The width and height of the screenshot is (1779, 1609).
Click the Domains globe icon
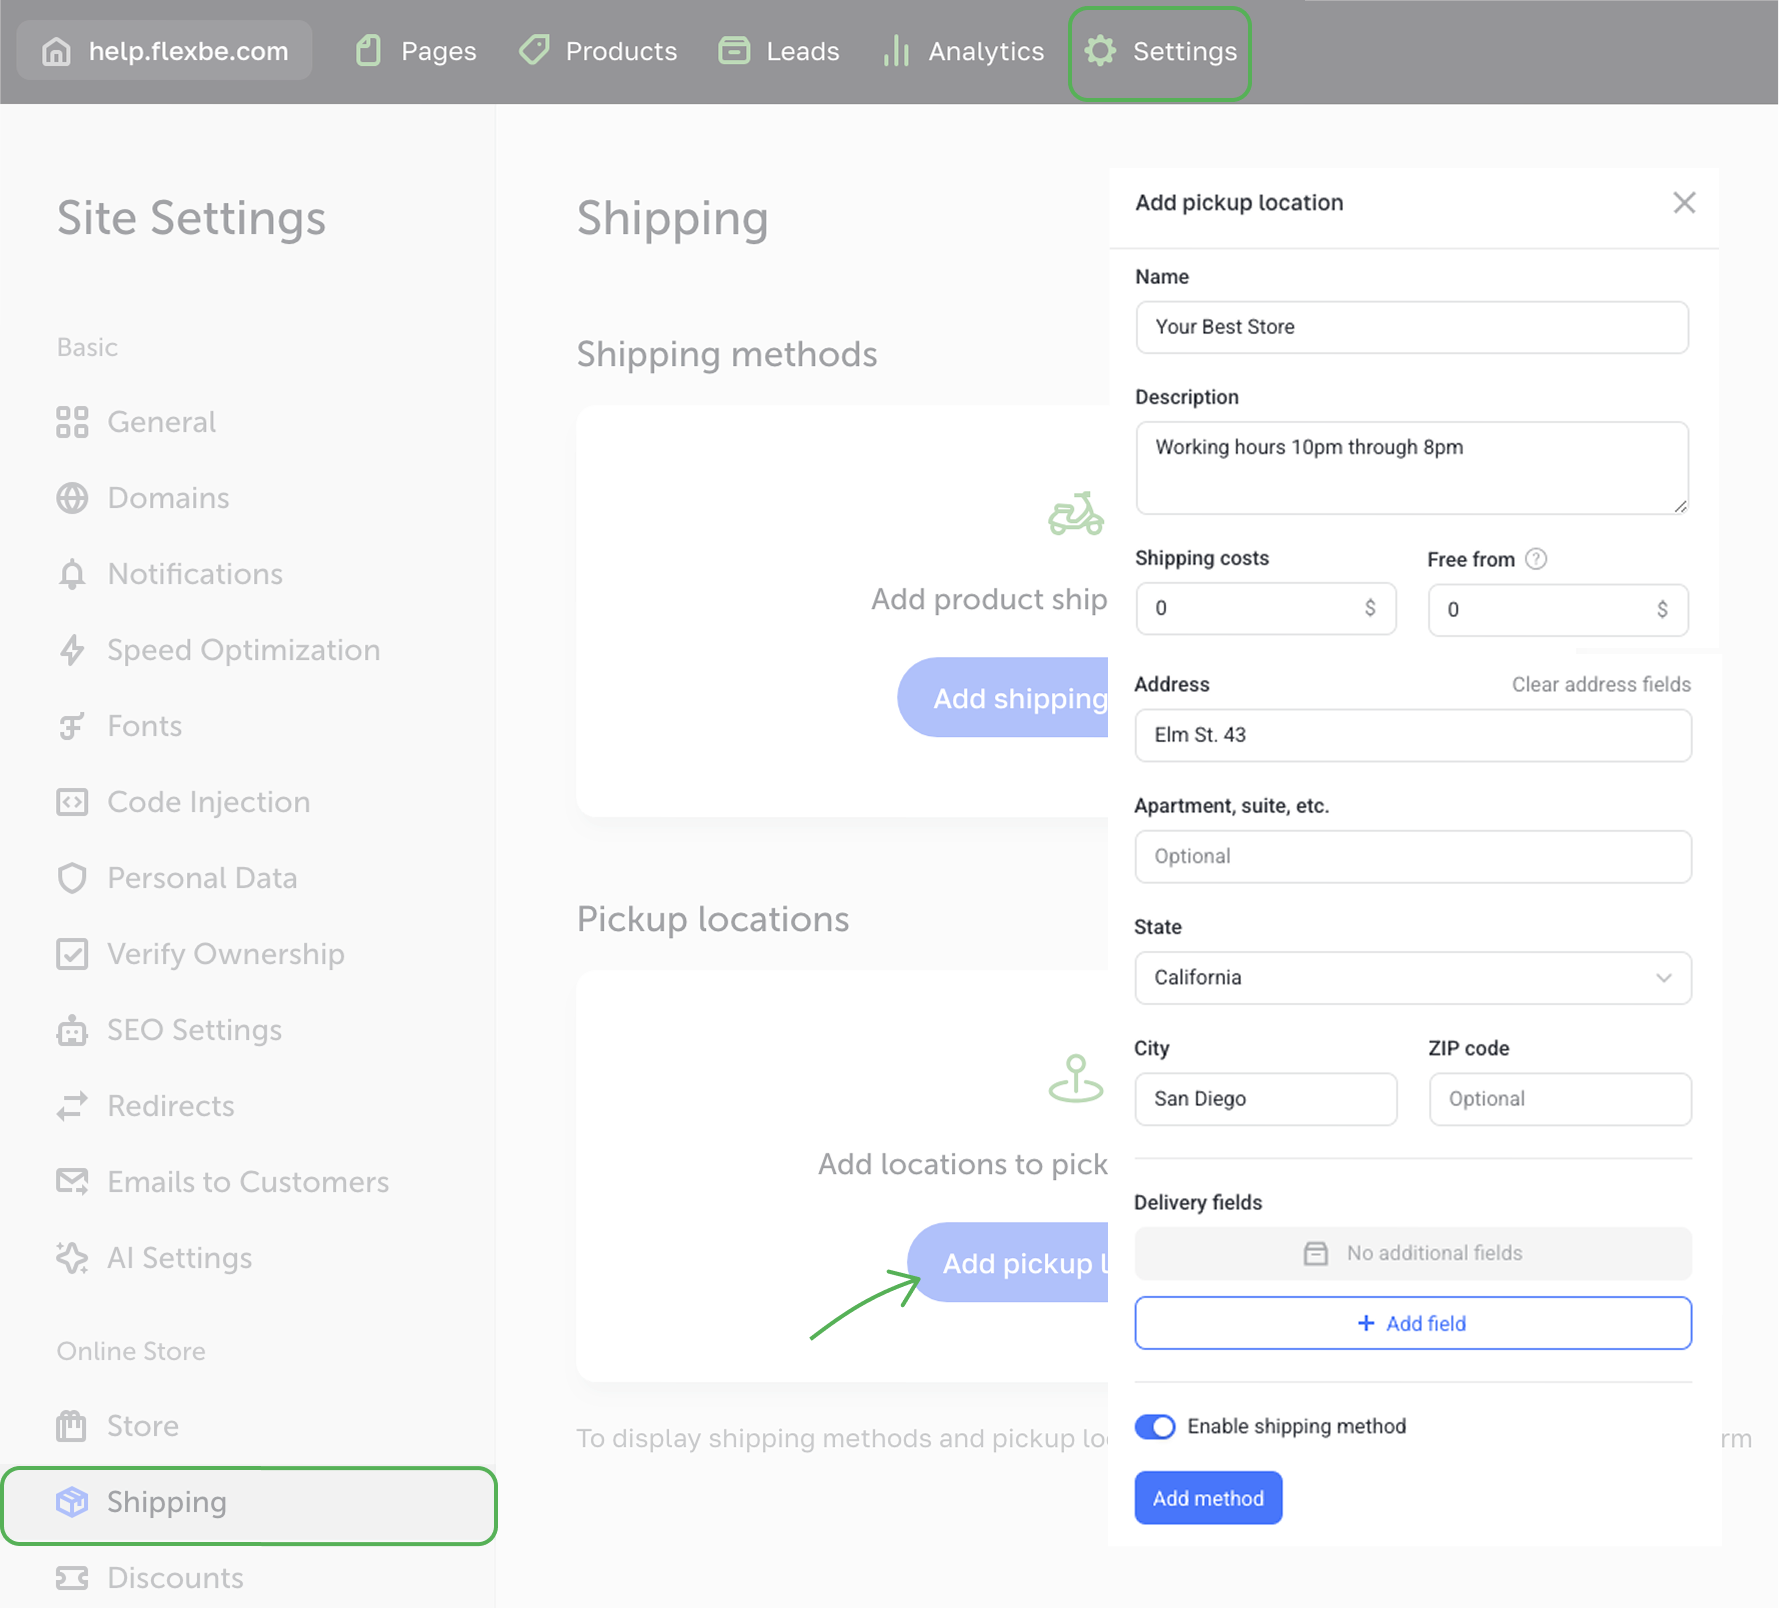tap(72, 498)
